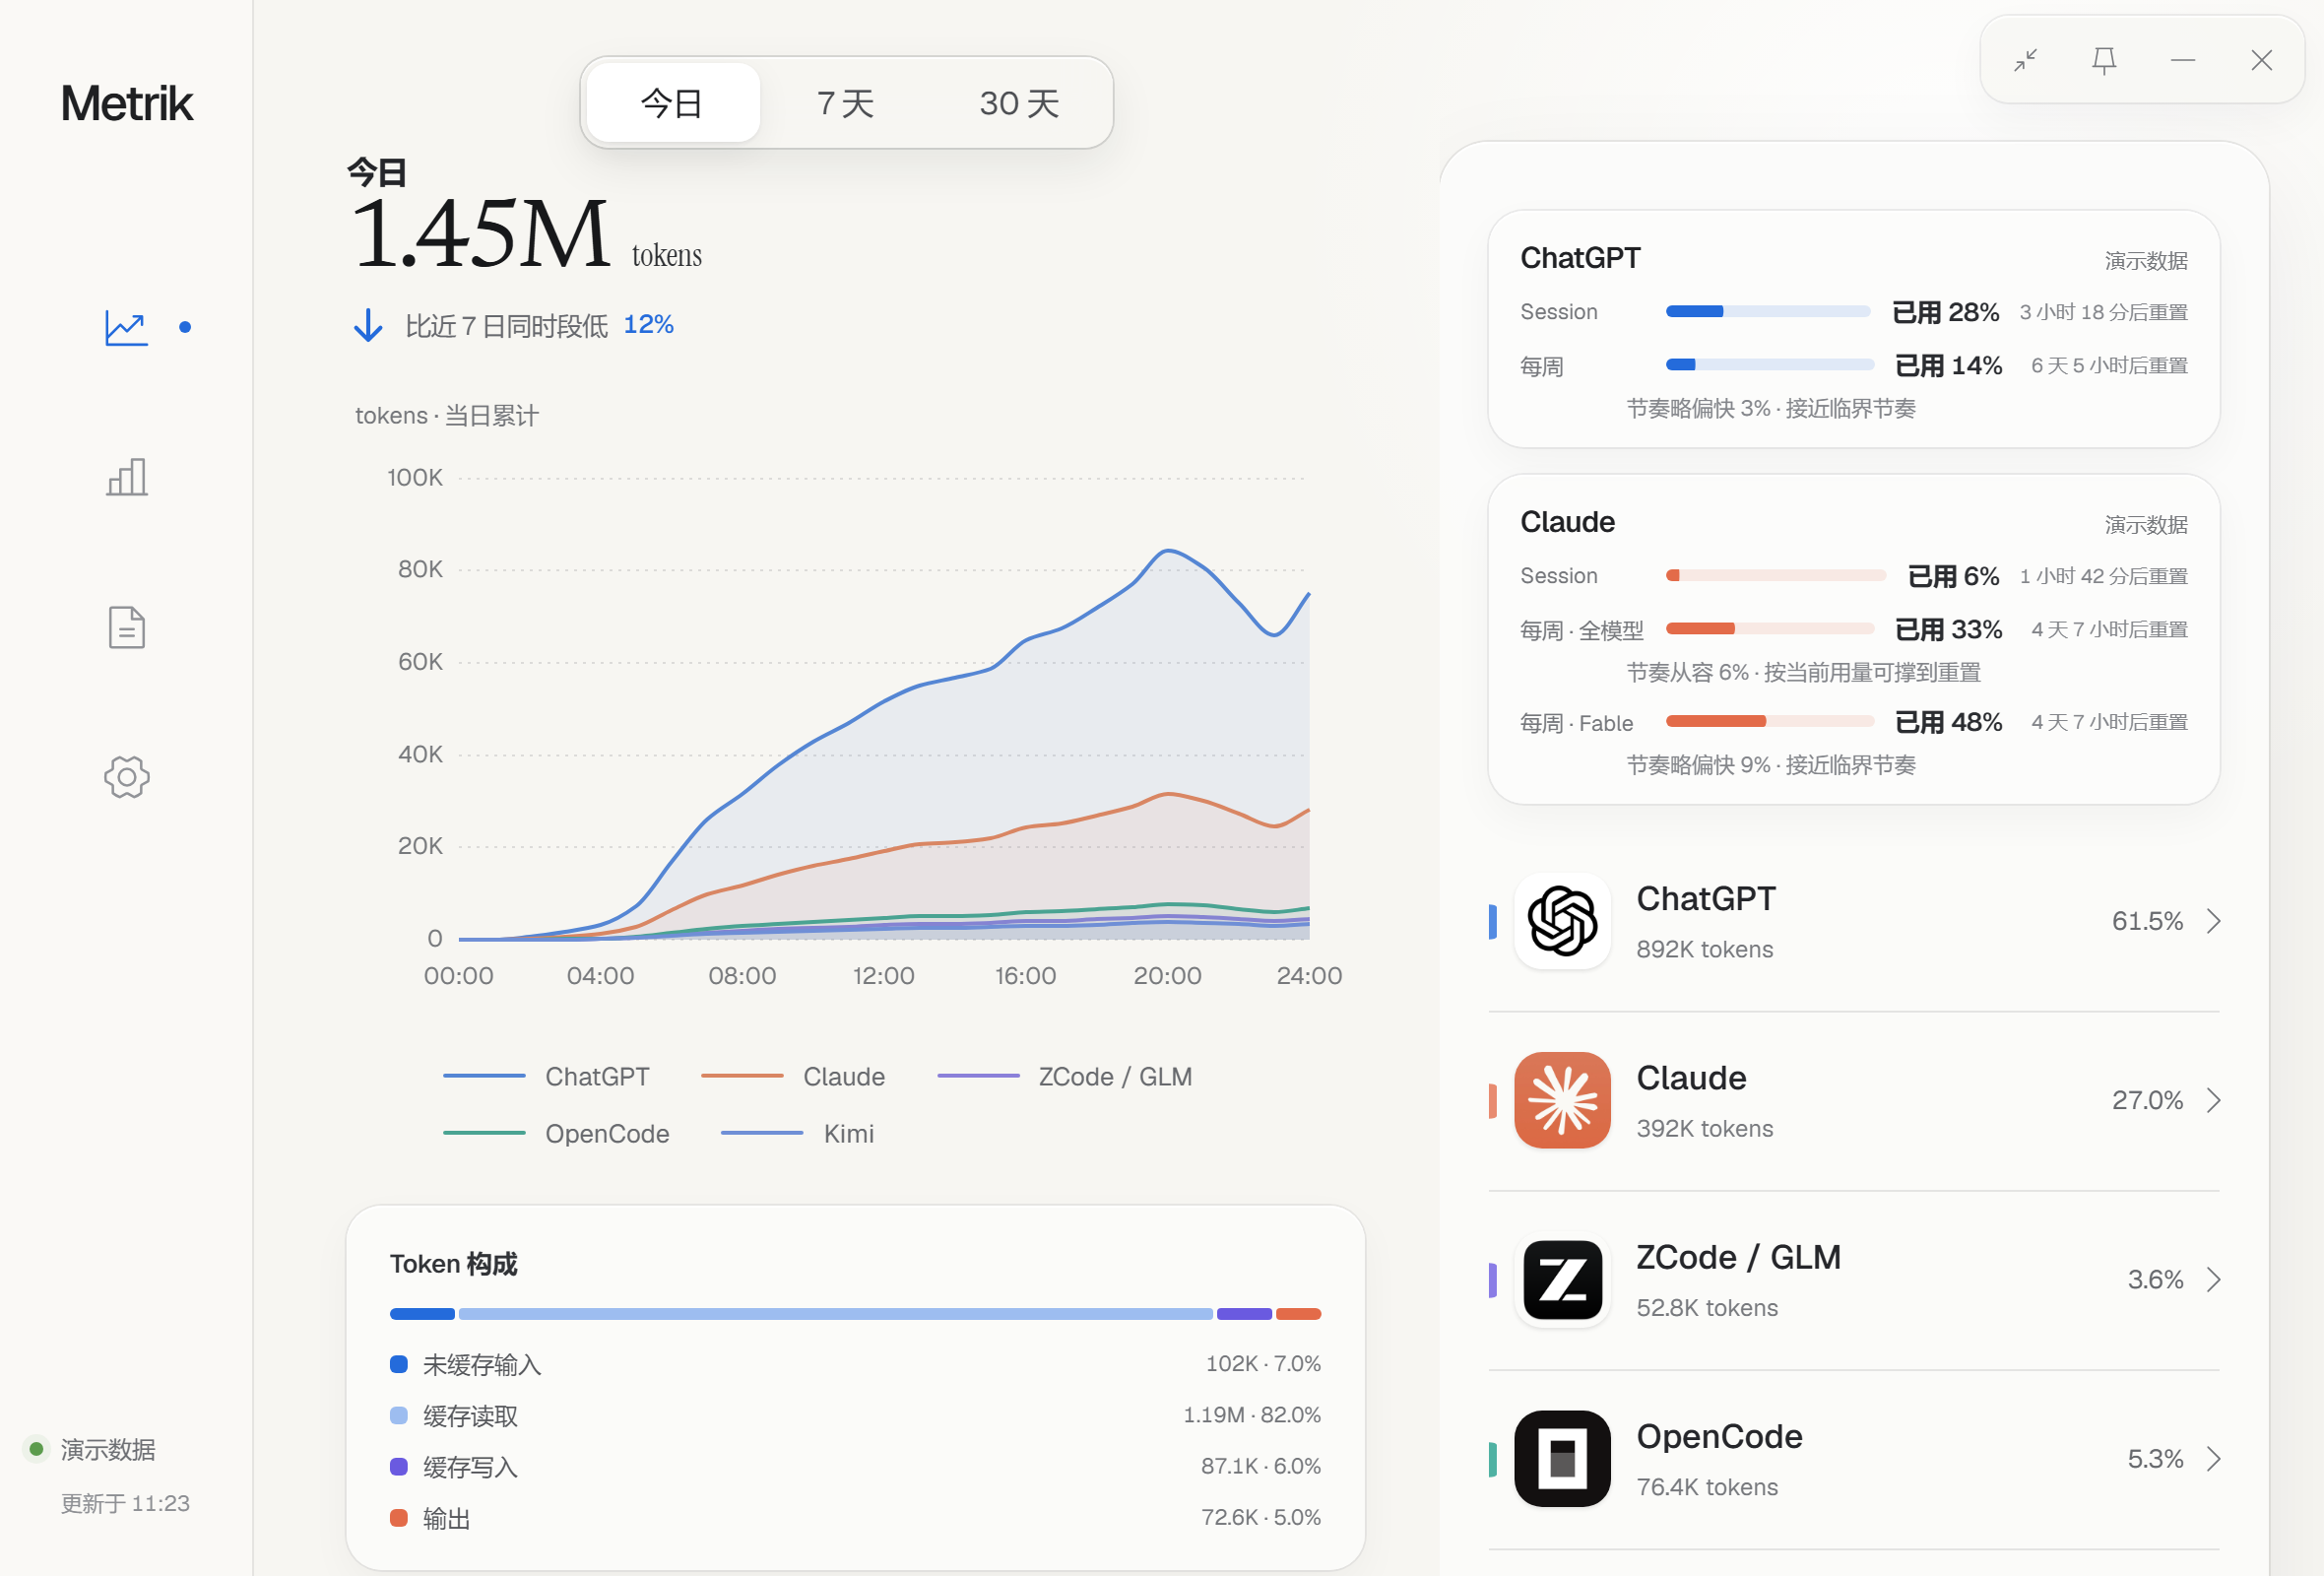The width and height of the screenshot is (2324, 1576).
Task: Click the OpenCode logo icon
Action: pyautogui.click(x=1562, y=1458)
